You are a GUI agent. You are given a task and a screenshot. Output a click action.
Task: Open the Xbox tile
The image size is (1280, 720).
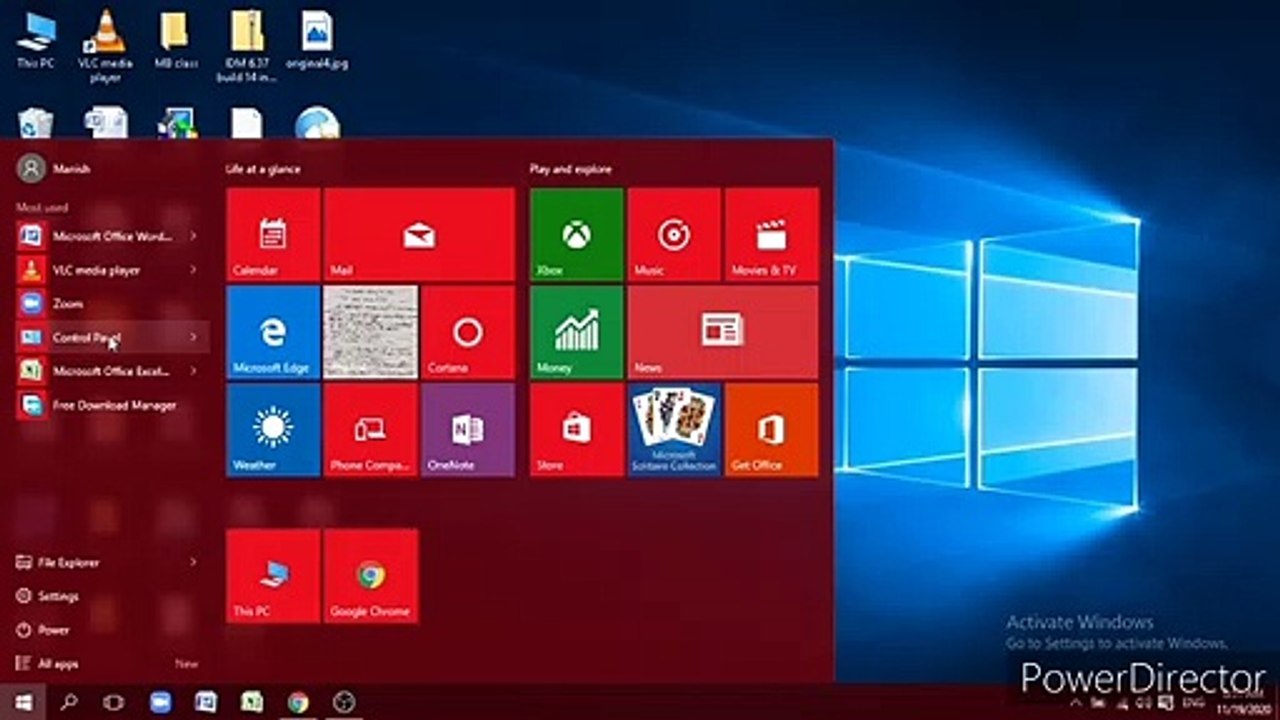[x=577, y=234]
